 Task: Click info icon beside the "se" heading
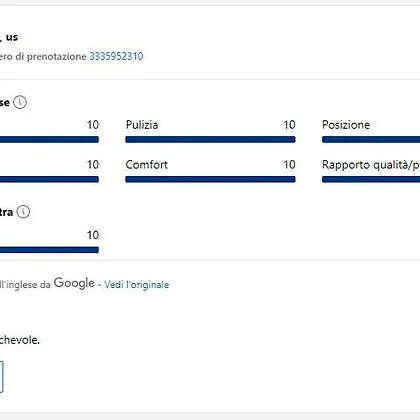tap(20, 102)
